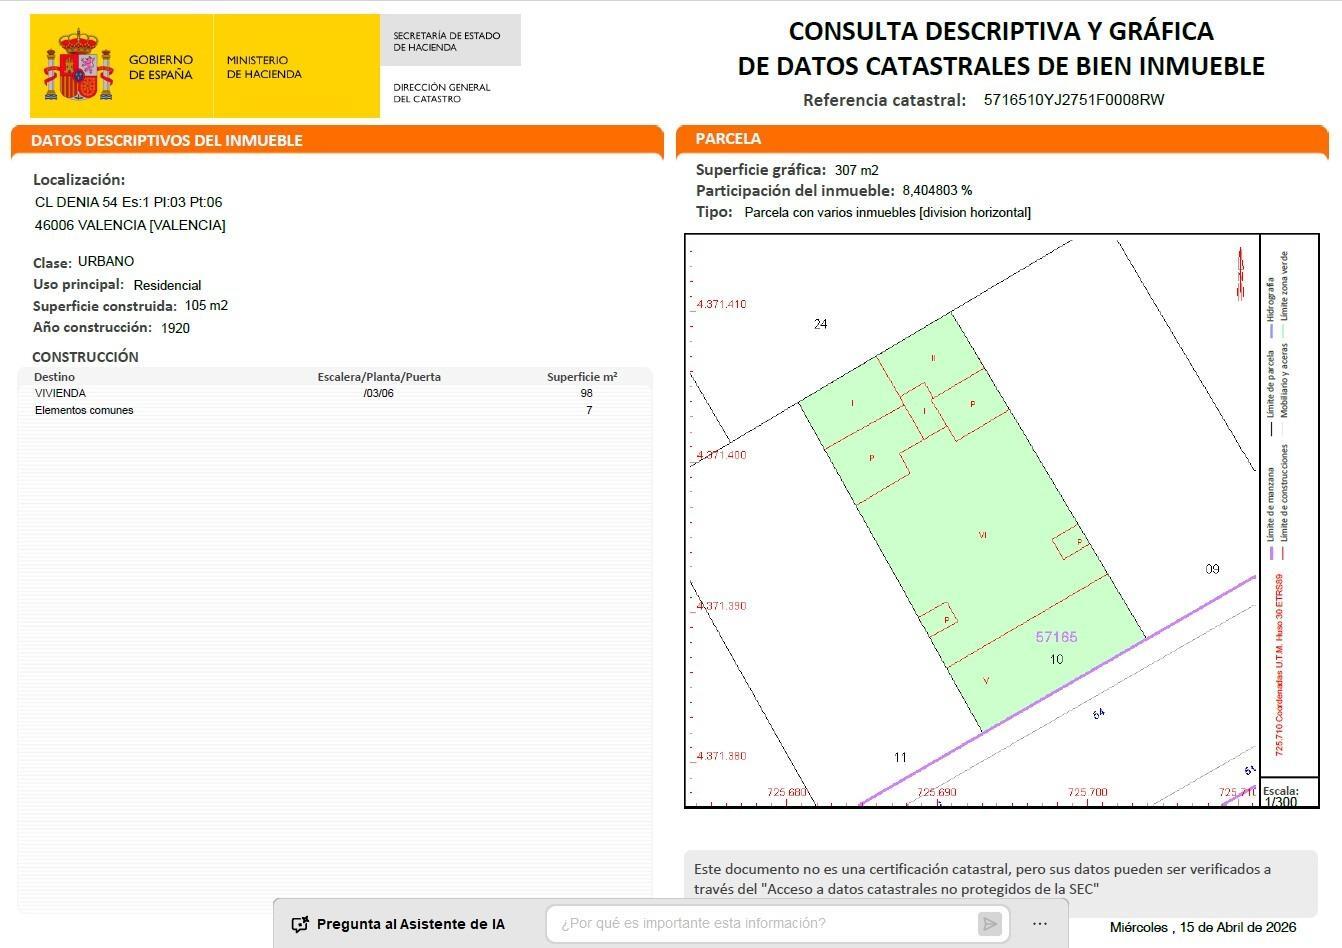Click block label 57165 on the map

(x=1056, y=637)
